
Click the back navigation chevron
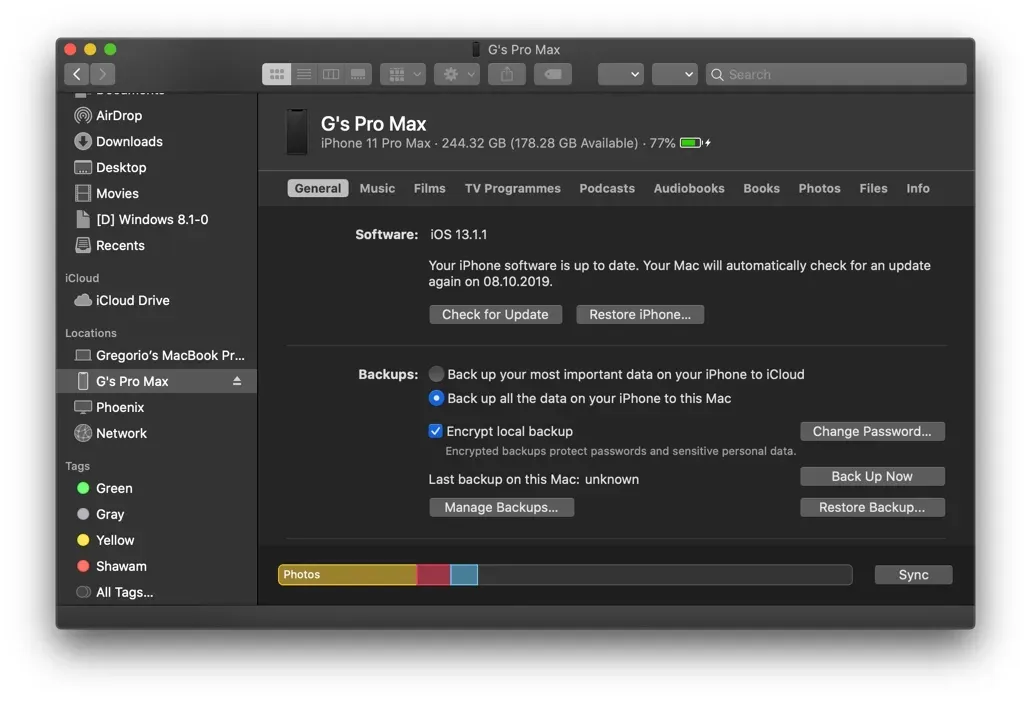77,73
